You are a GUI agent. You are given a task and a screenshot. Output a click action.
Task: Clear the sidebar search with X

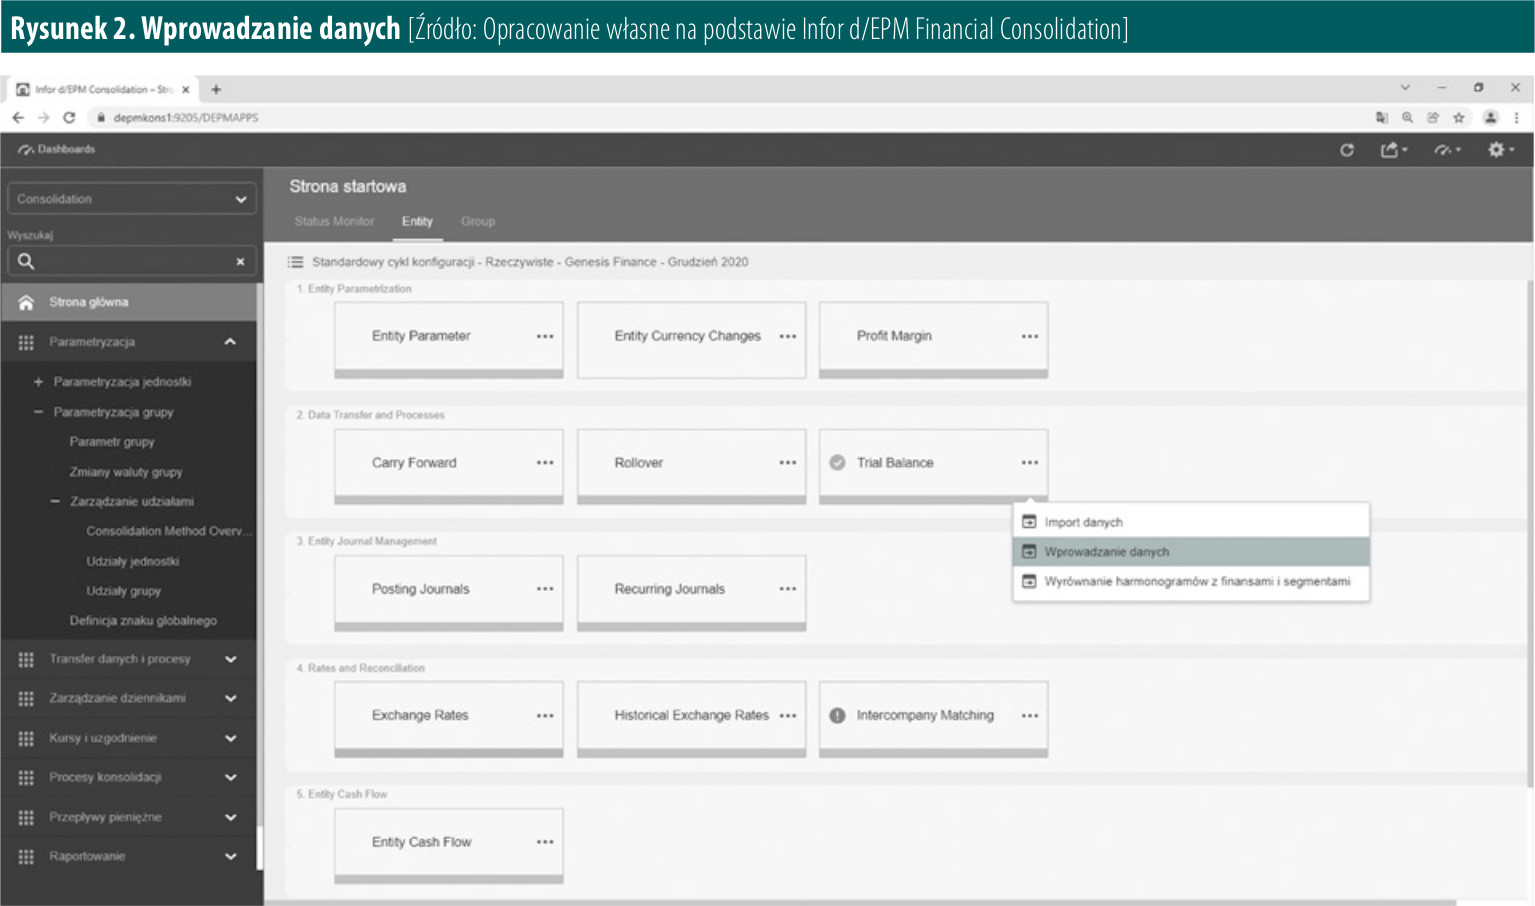[x=240, y=262]
